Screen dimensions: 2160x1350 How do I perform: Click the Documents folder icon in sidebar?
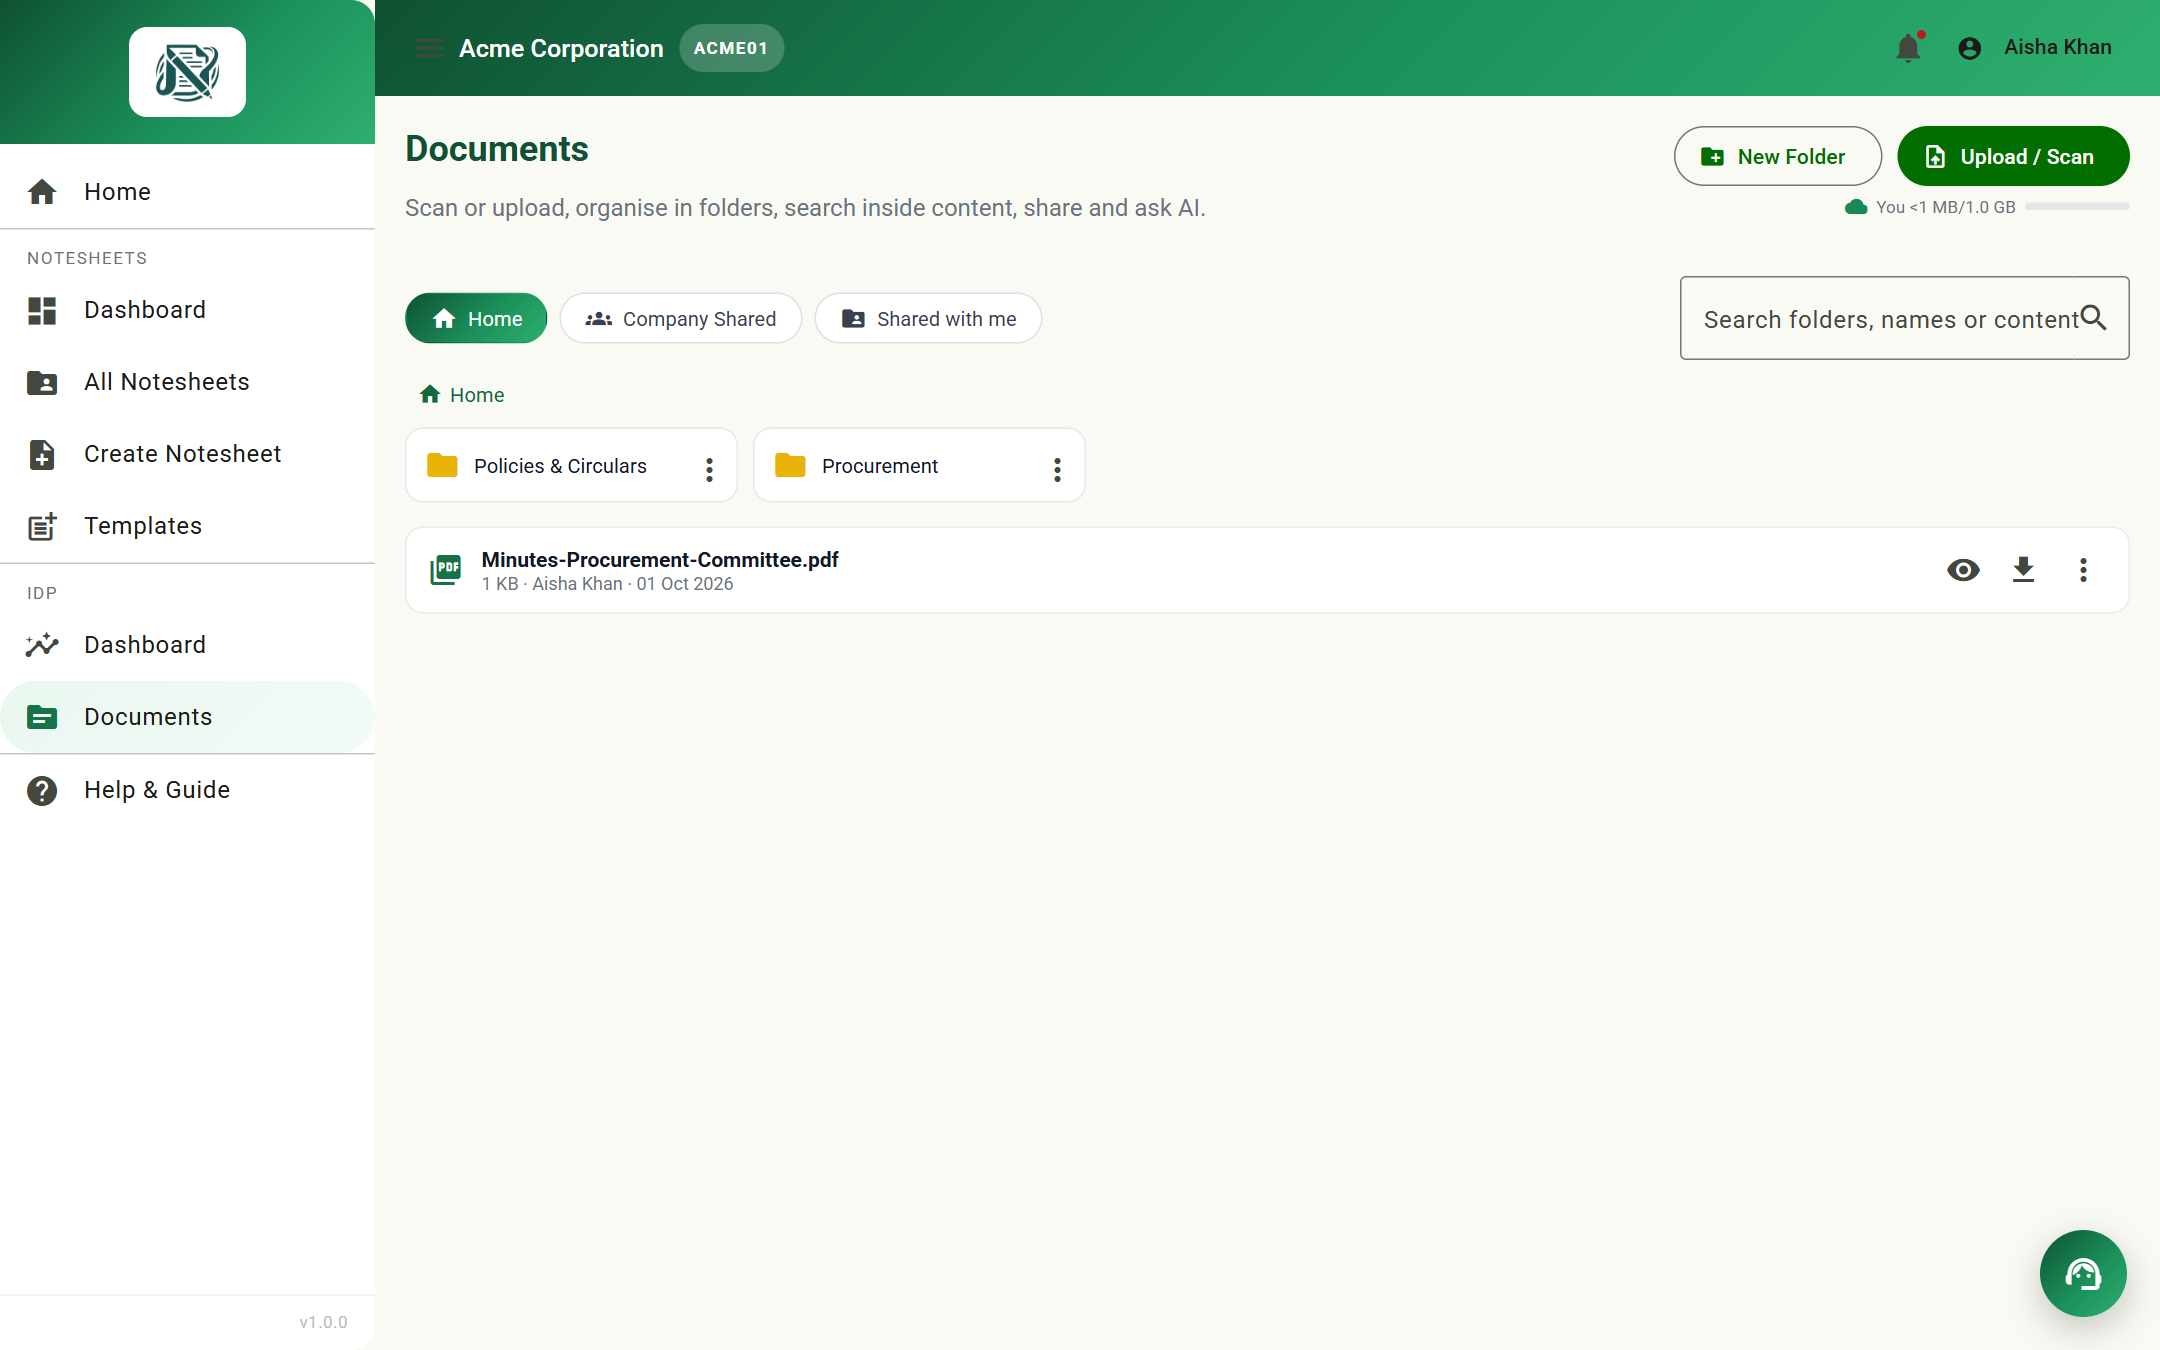coord(42,717)
